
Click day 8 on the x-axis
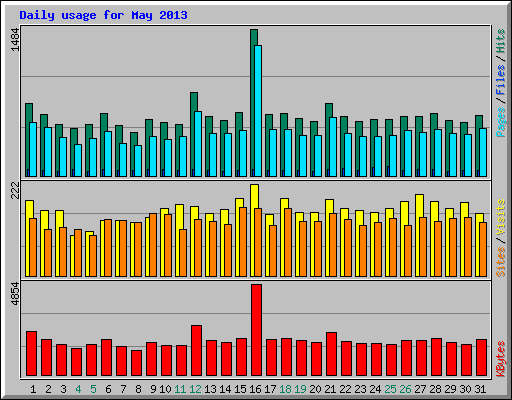[138, 389]
